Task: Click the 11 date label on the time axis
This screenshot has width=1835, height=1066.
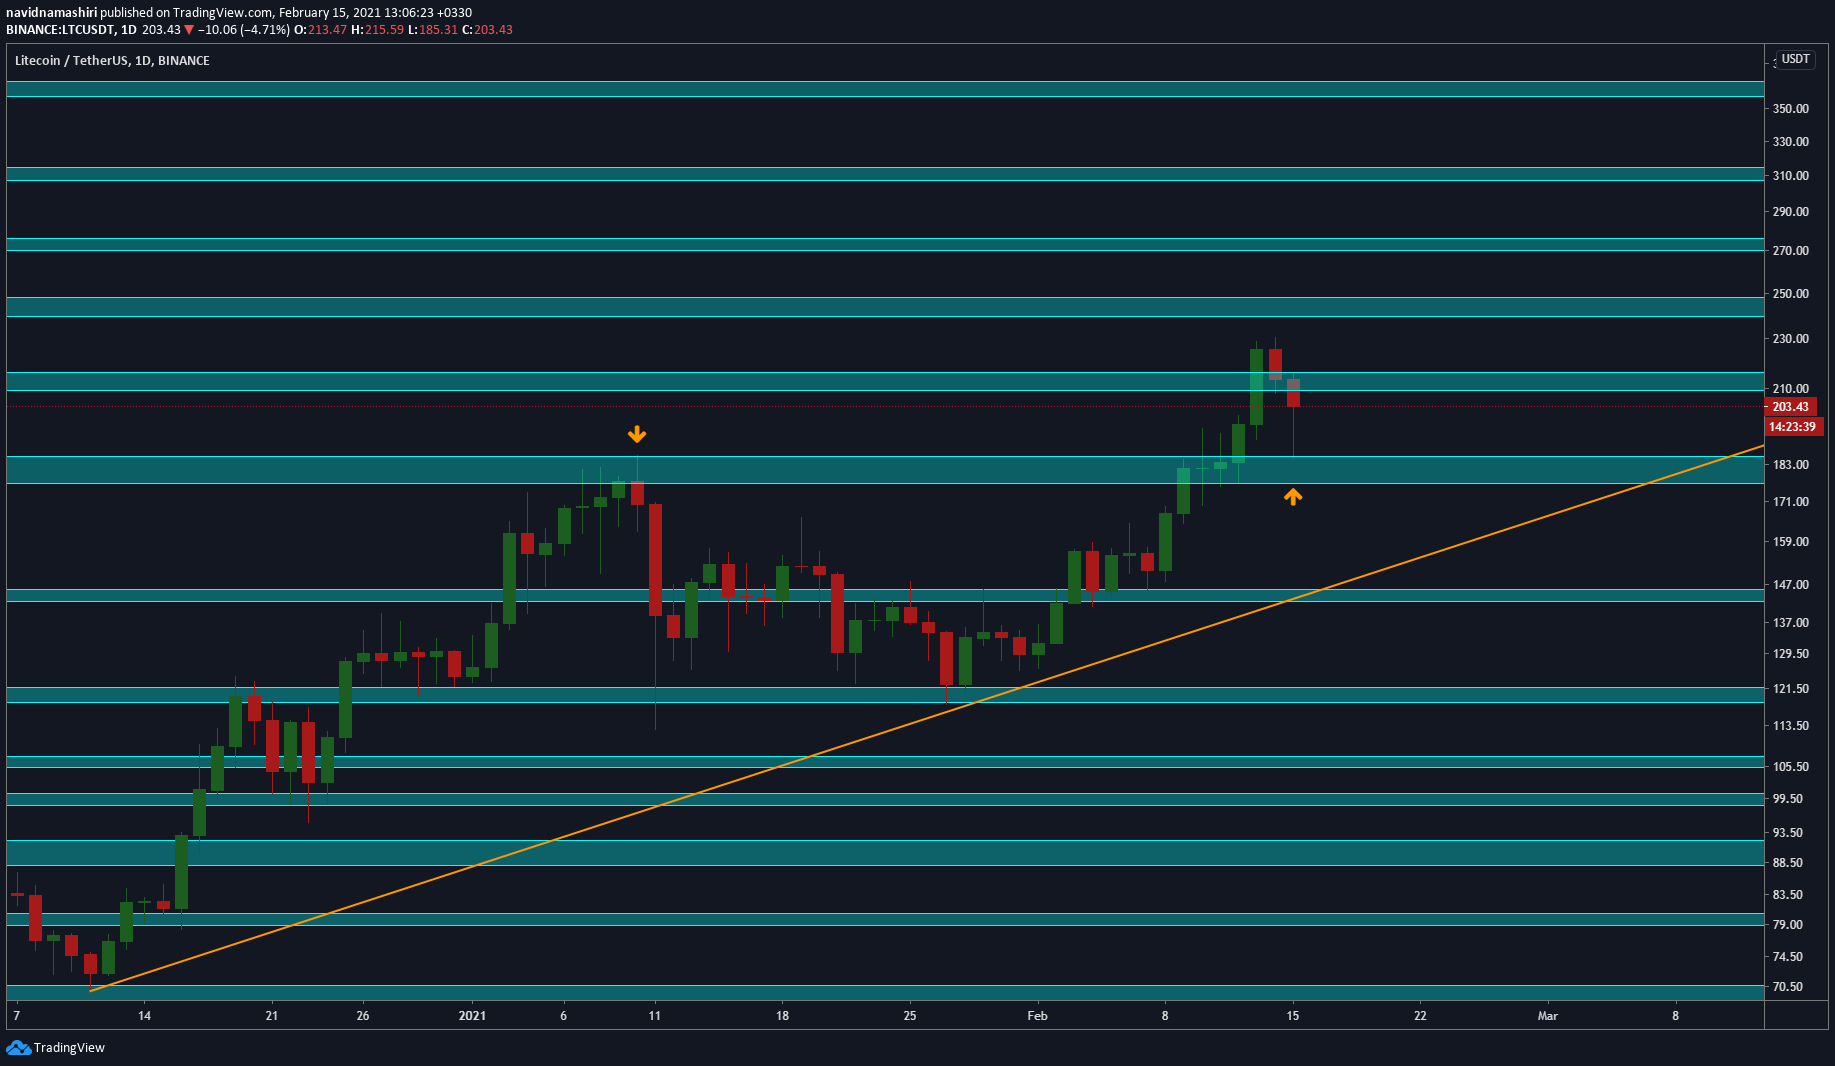Action: [655, 1016]
